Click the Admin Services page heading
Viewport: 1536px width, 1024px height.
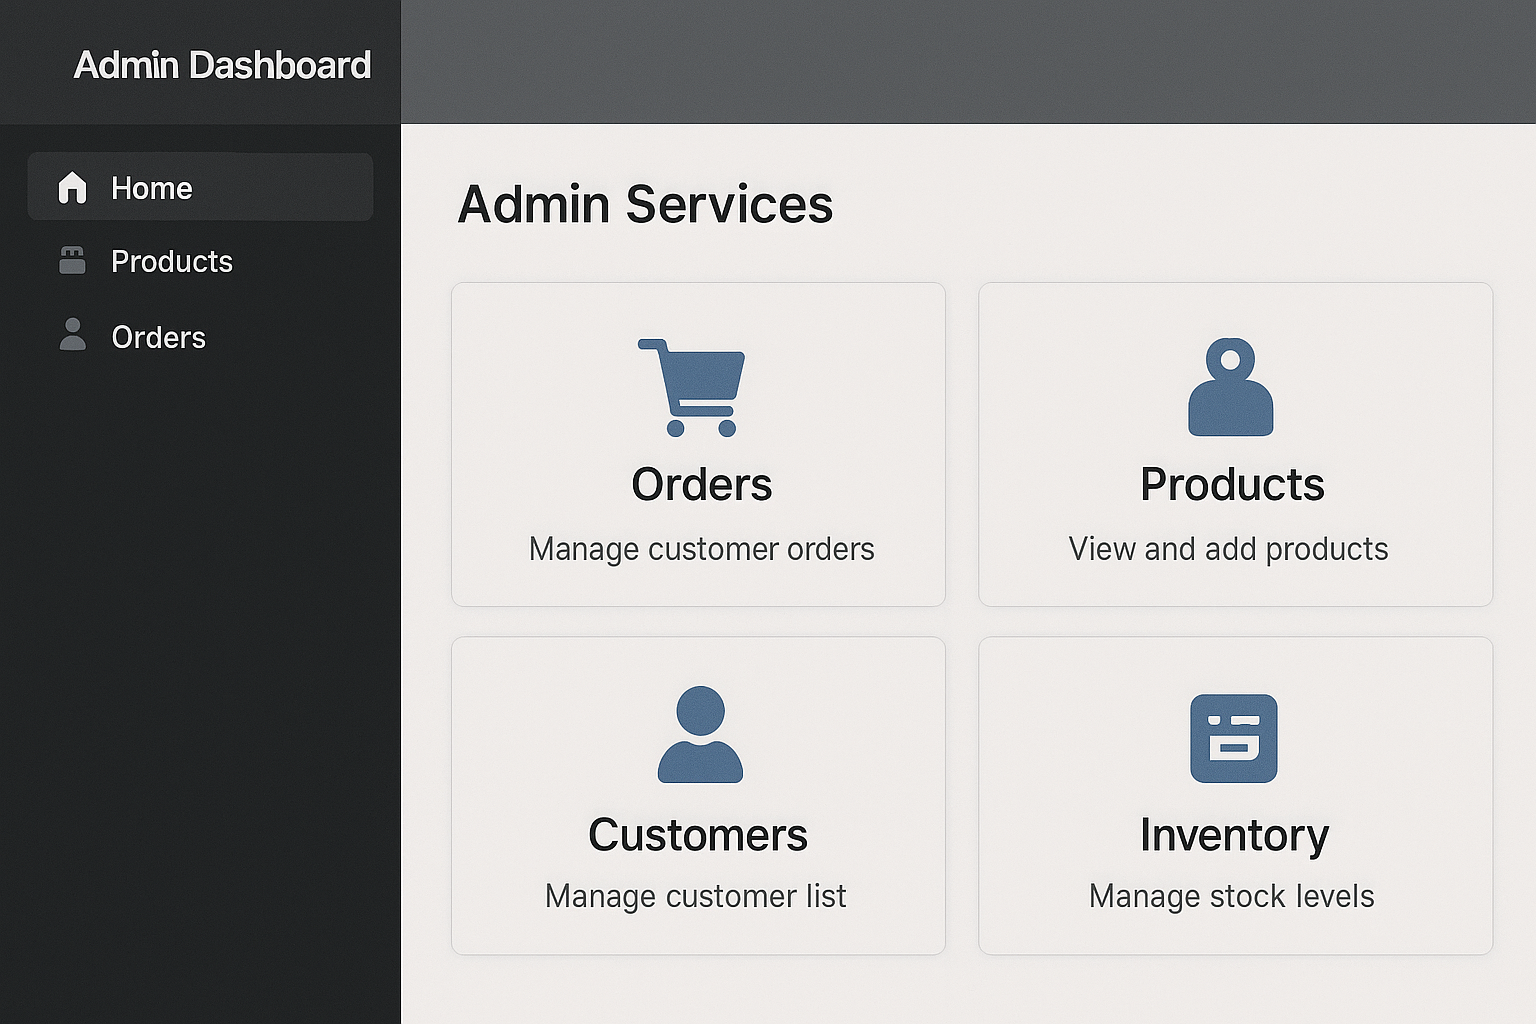coord(645,205)
